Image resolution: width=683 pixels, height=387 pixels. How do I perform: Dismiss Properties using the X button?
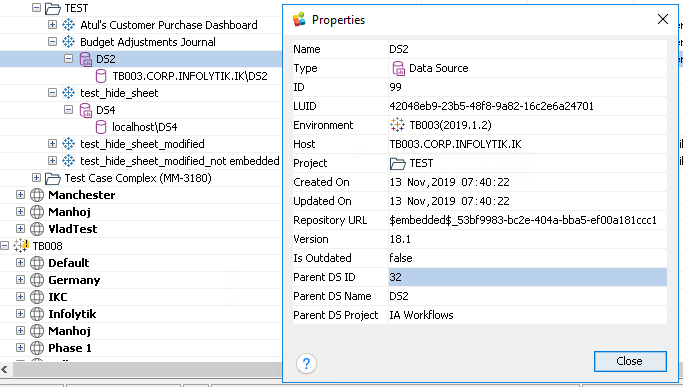[x=663, y=19]
